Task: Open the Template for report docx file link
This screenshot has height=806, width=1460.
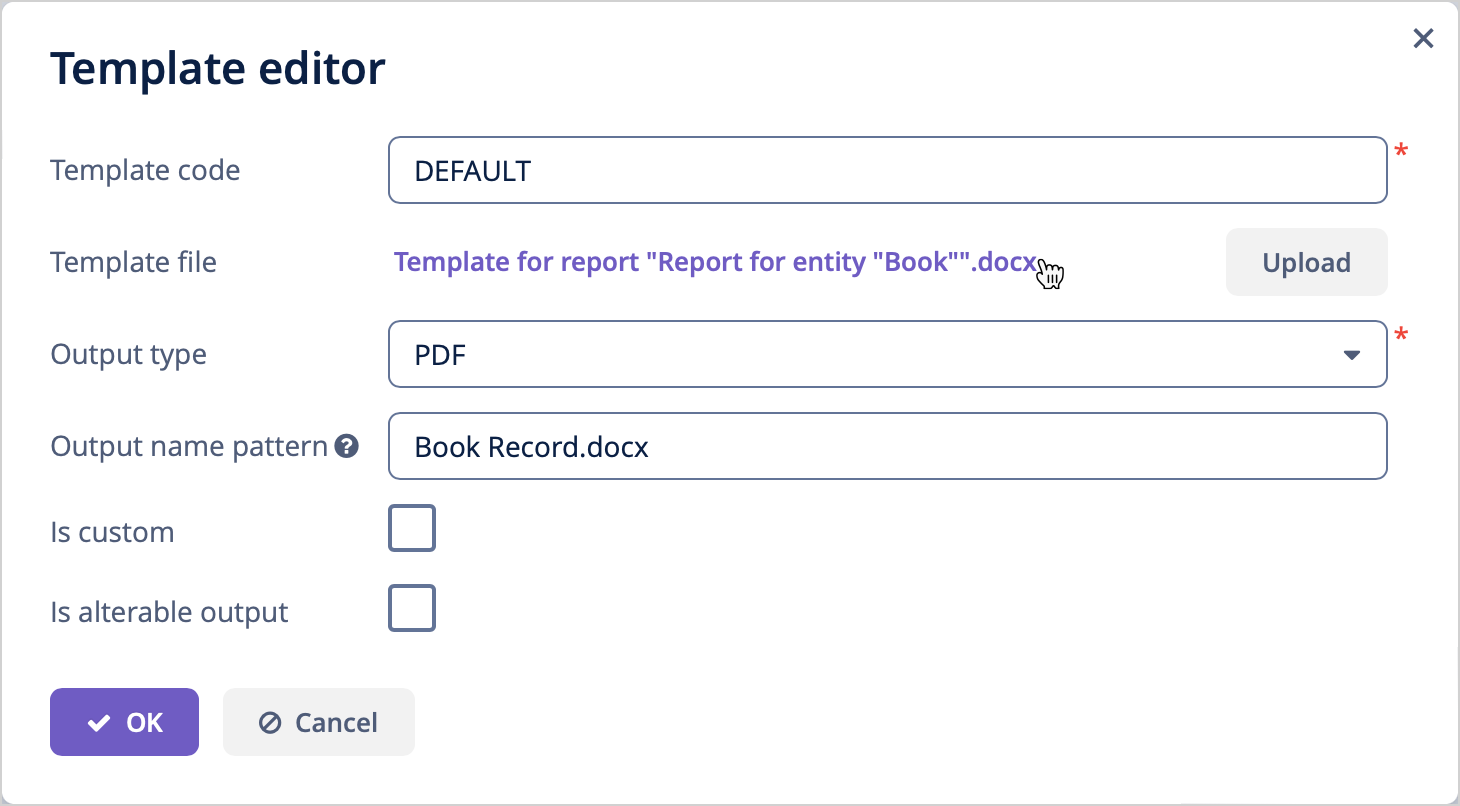Action: pos(716,262)
